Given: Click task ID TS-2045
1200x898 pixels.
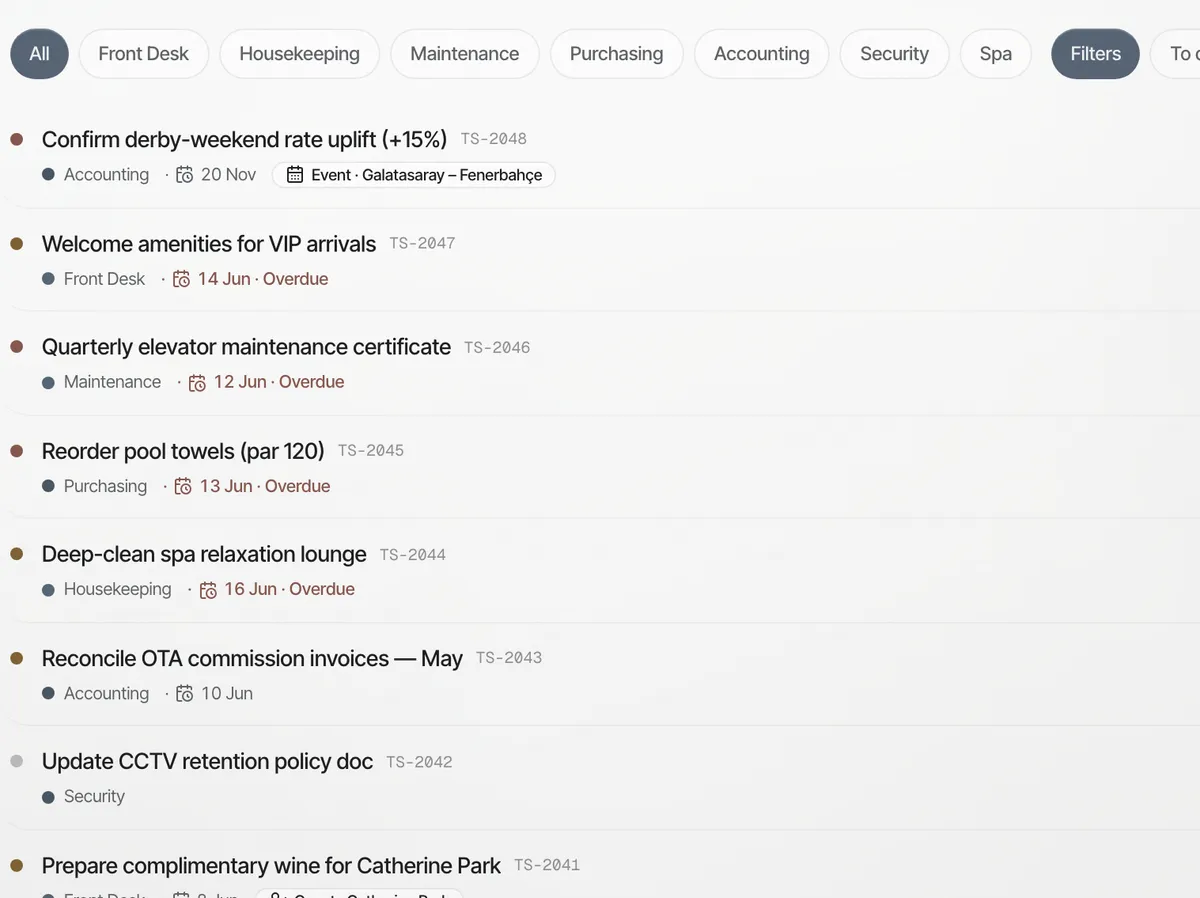Looking at the screenshot, I should pyautogui.click(x=371, y=451).
